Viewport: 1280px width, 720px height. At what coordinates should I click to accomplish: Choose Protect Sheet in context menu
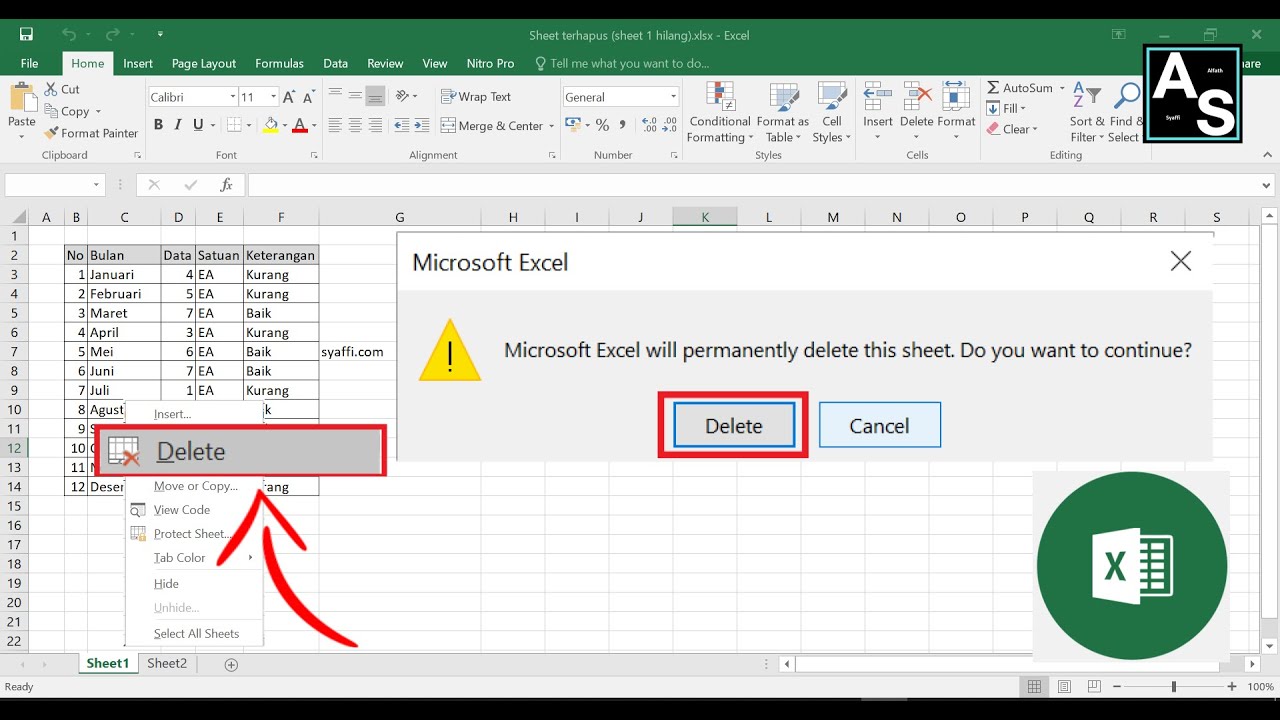point(194,534)
